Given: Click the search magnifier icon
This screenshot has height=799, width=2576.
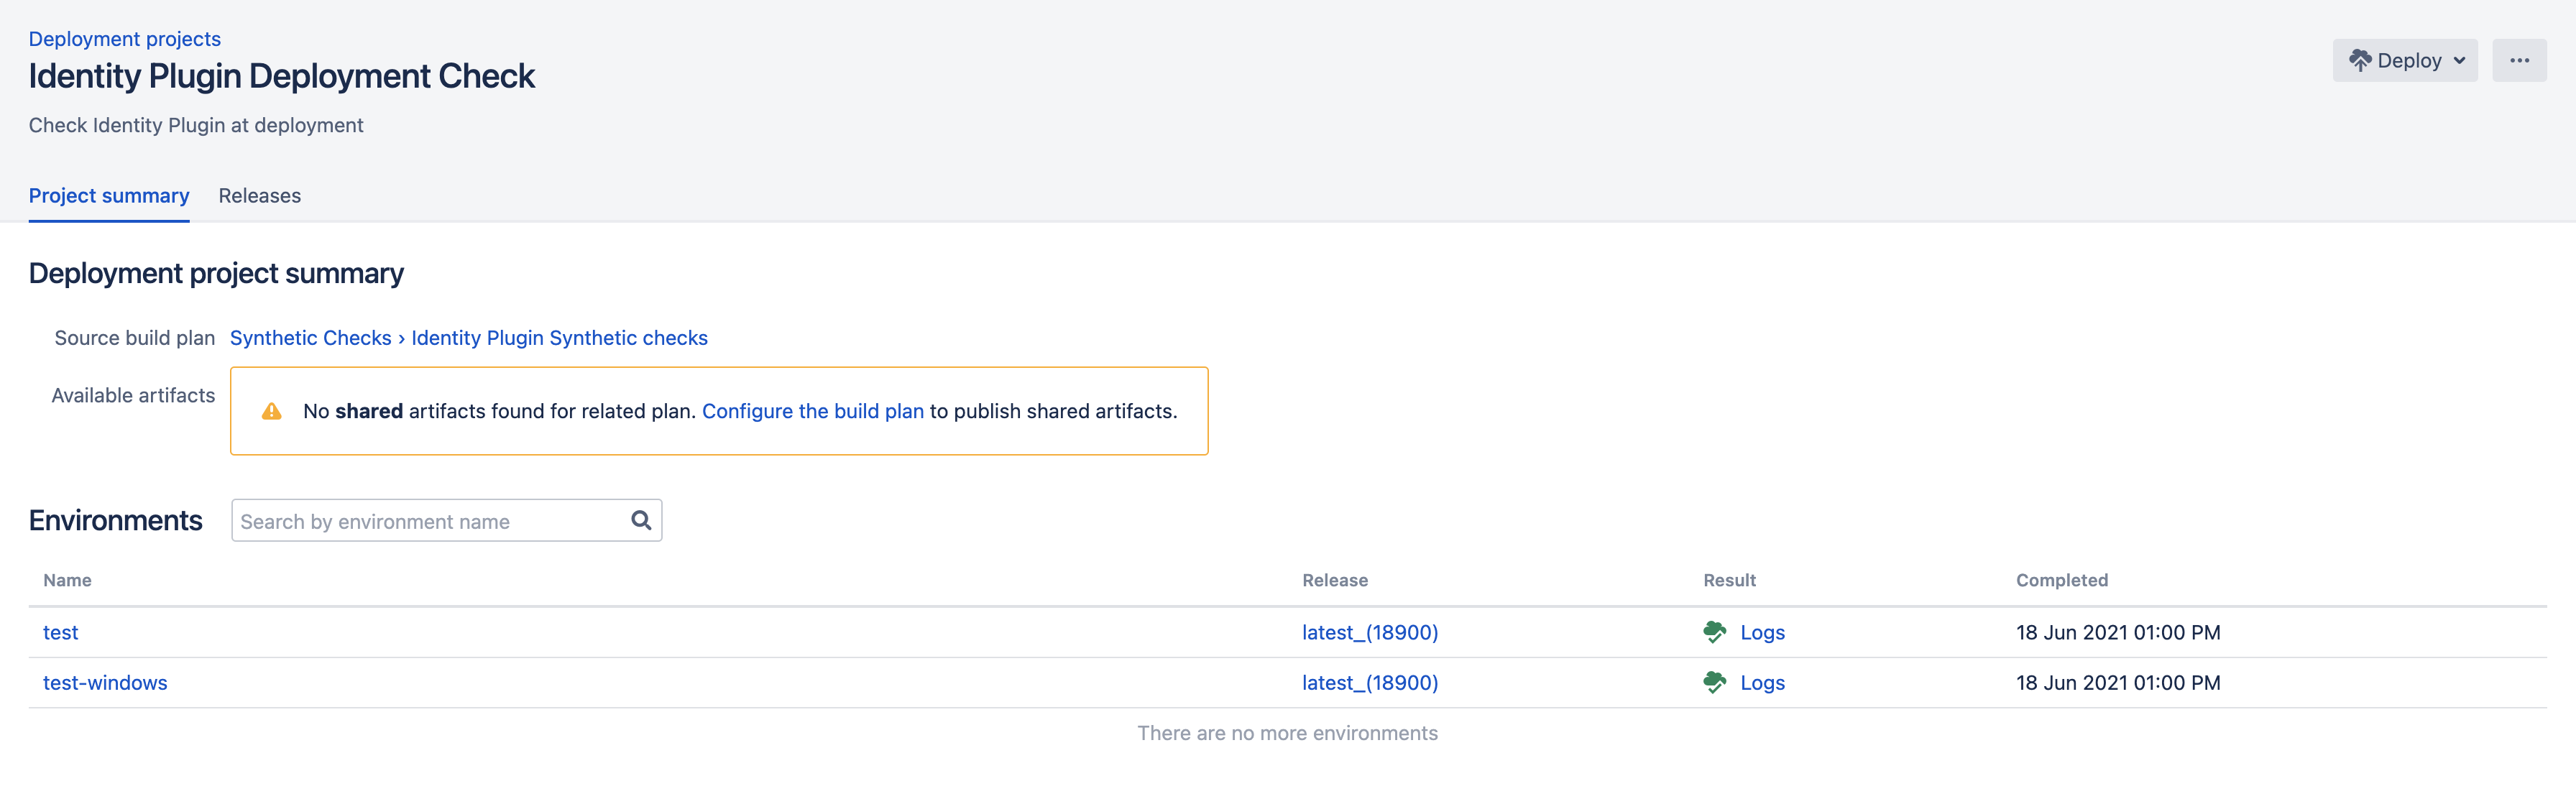Looking at the screenshot, I should (x=641, y=520).
